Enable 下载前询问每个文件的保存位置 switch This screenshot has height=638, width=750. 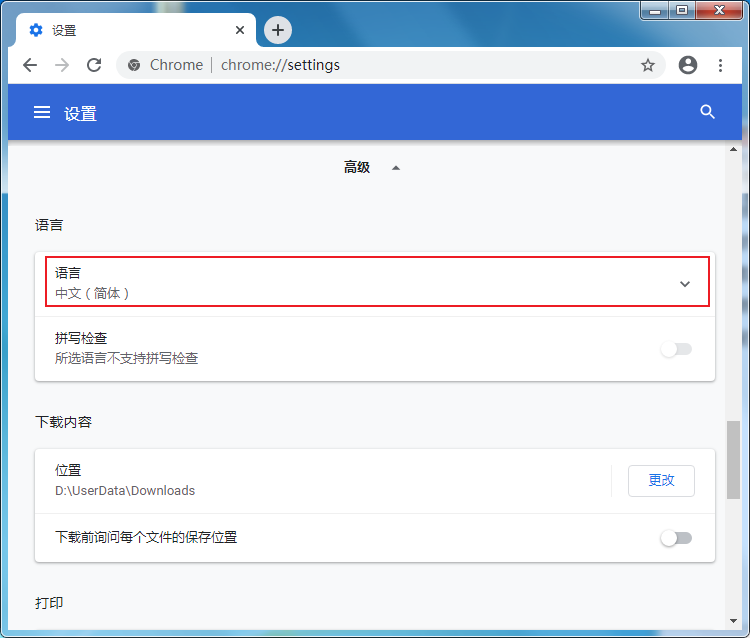point(676,538)
